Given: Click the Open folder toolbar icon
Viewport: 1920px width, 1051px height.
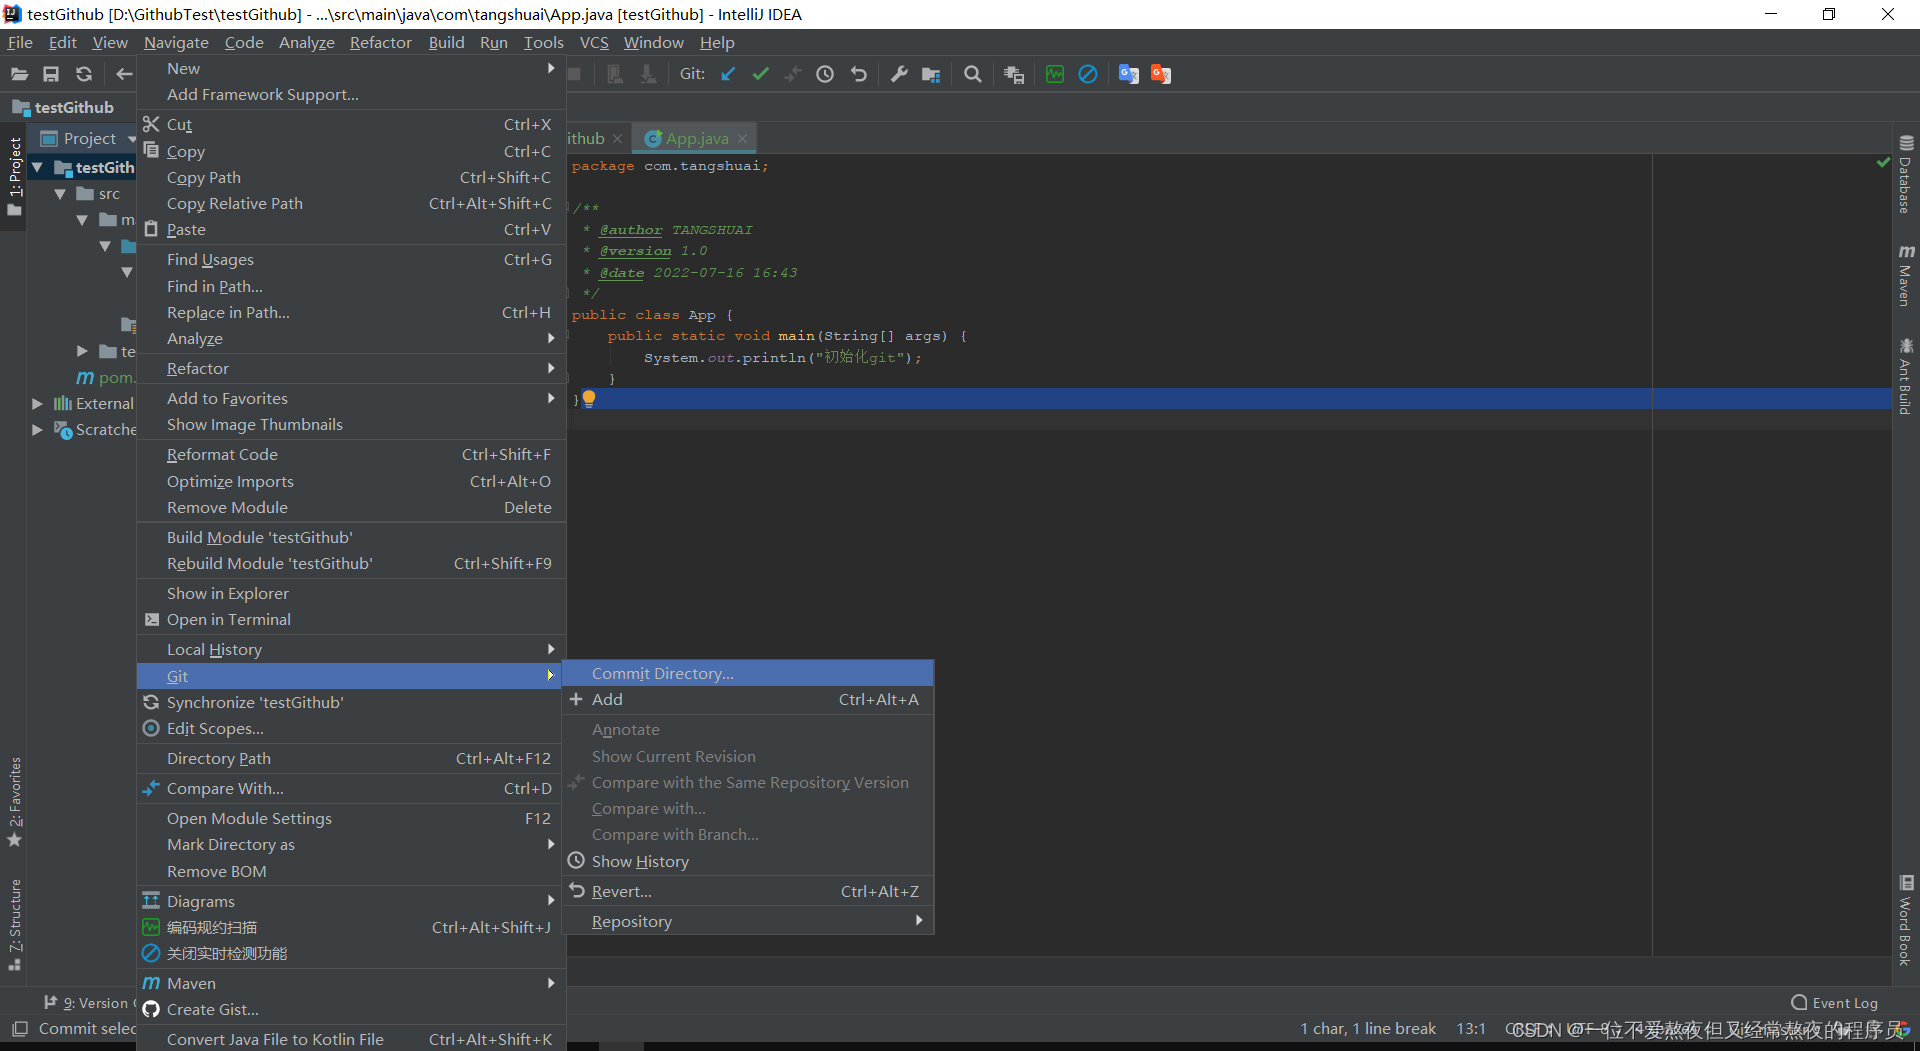Looking at the screenshot, I should (19, 74).
